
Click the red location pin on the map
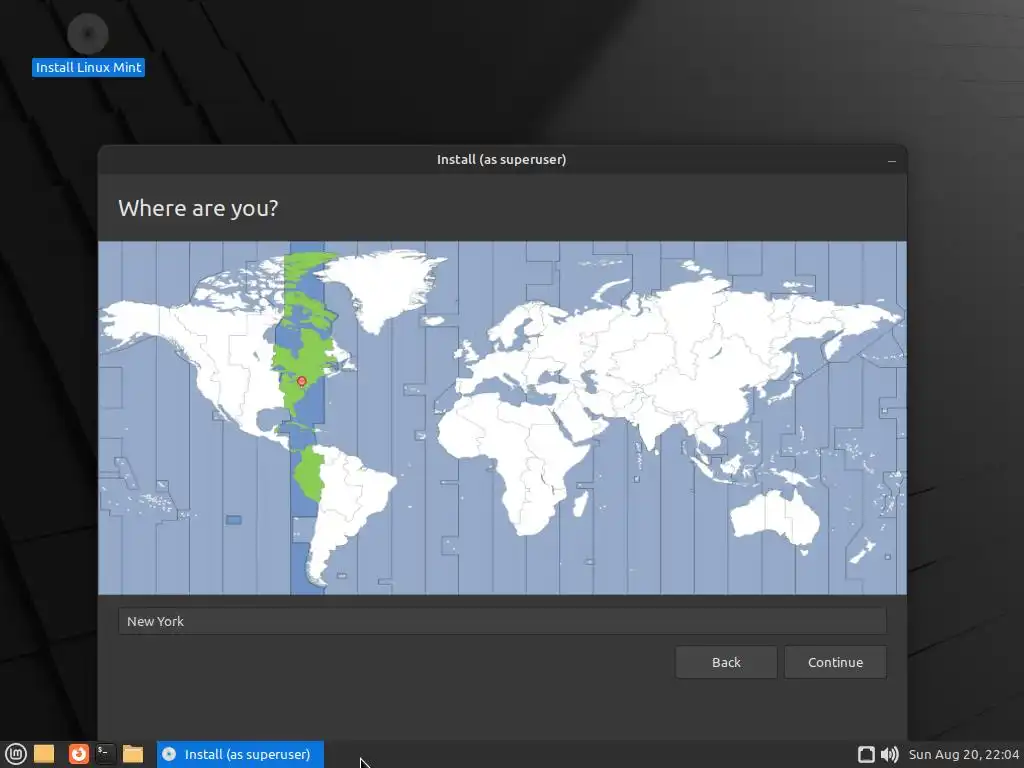(302, 381)
